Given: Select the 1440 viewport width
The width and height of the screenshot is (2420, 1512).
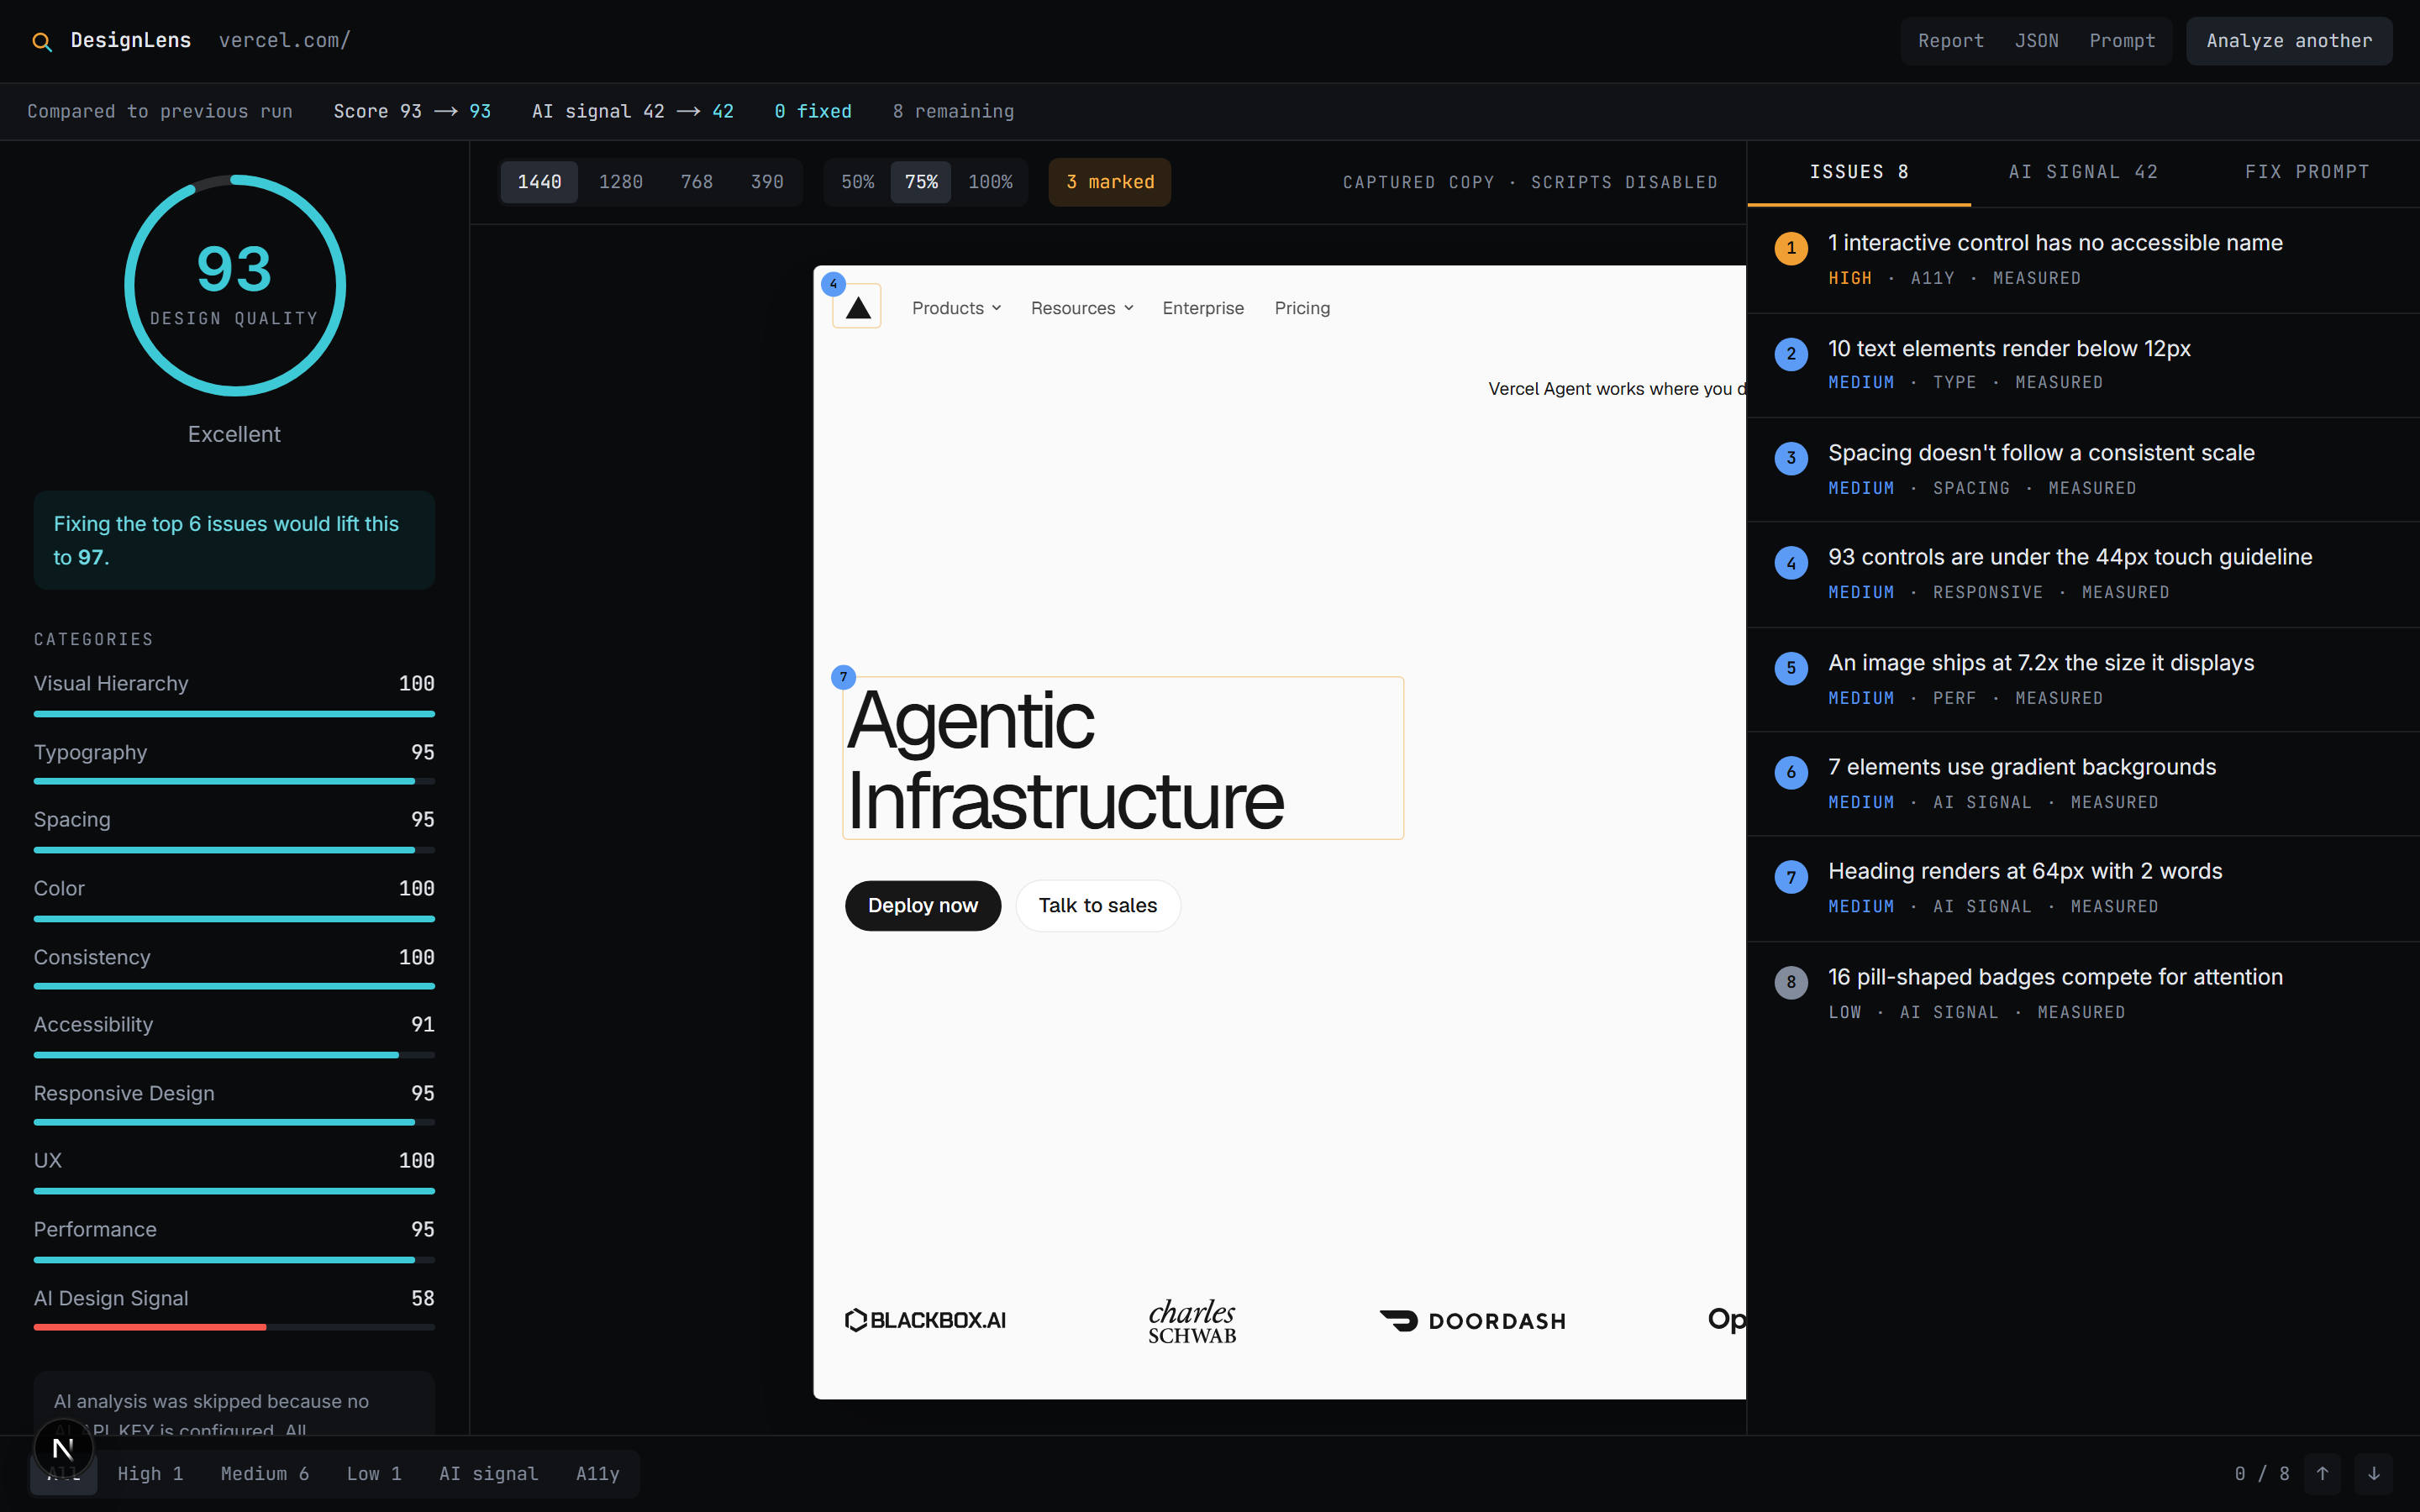Looking at the screenshot, I should pyautogui.click(x=539, y=182).
